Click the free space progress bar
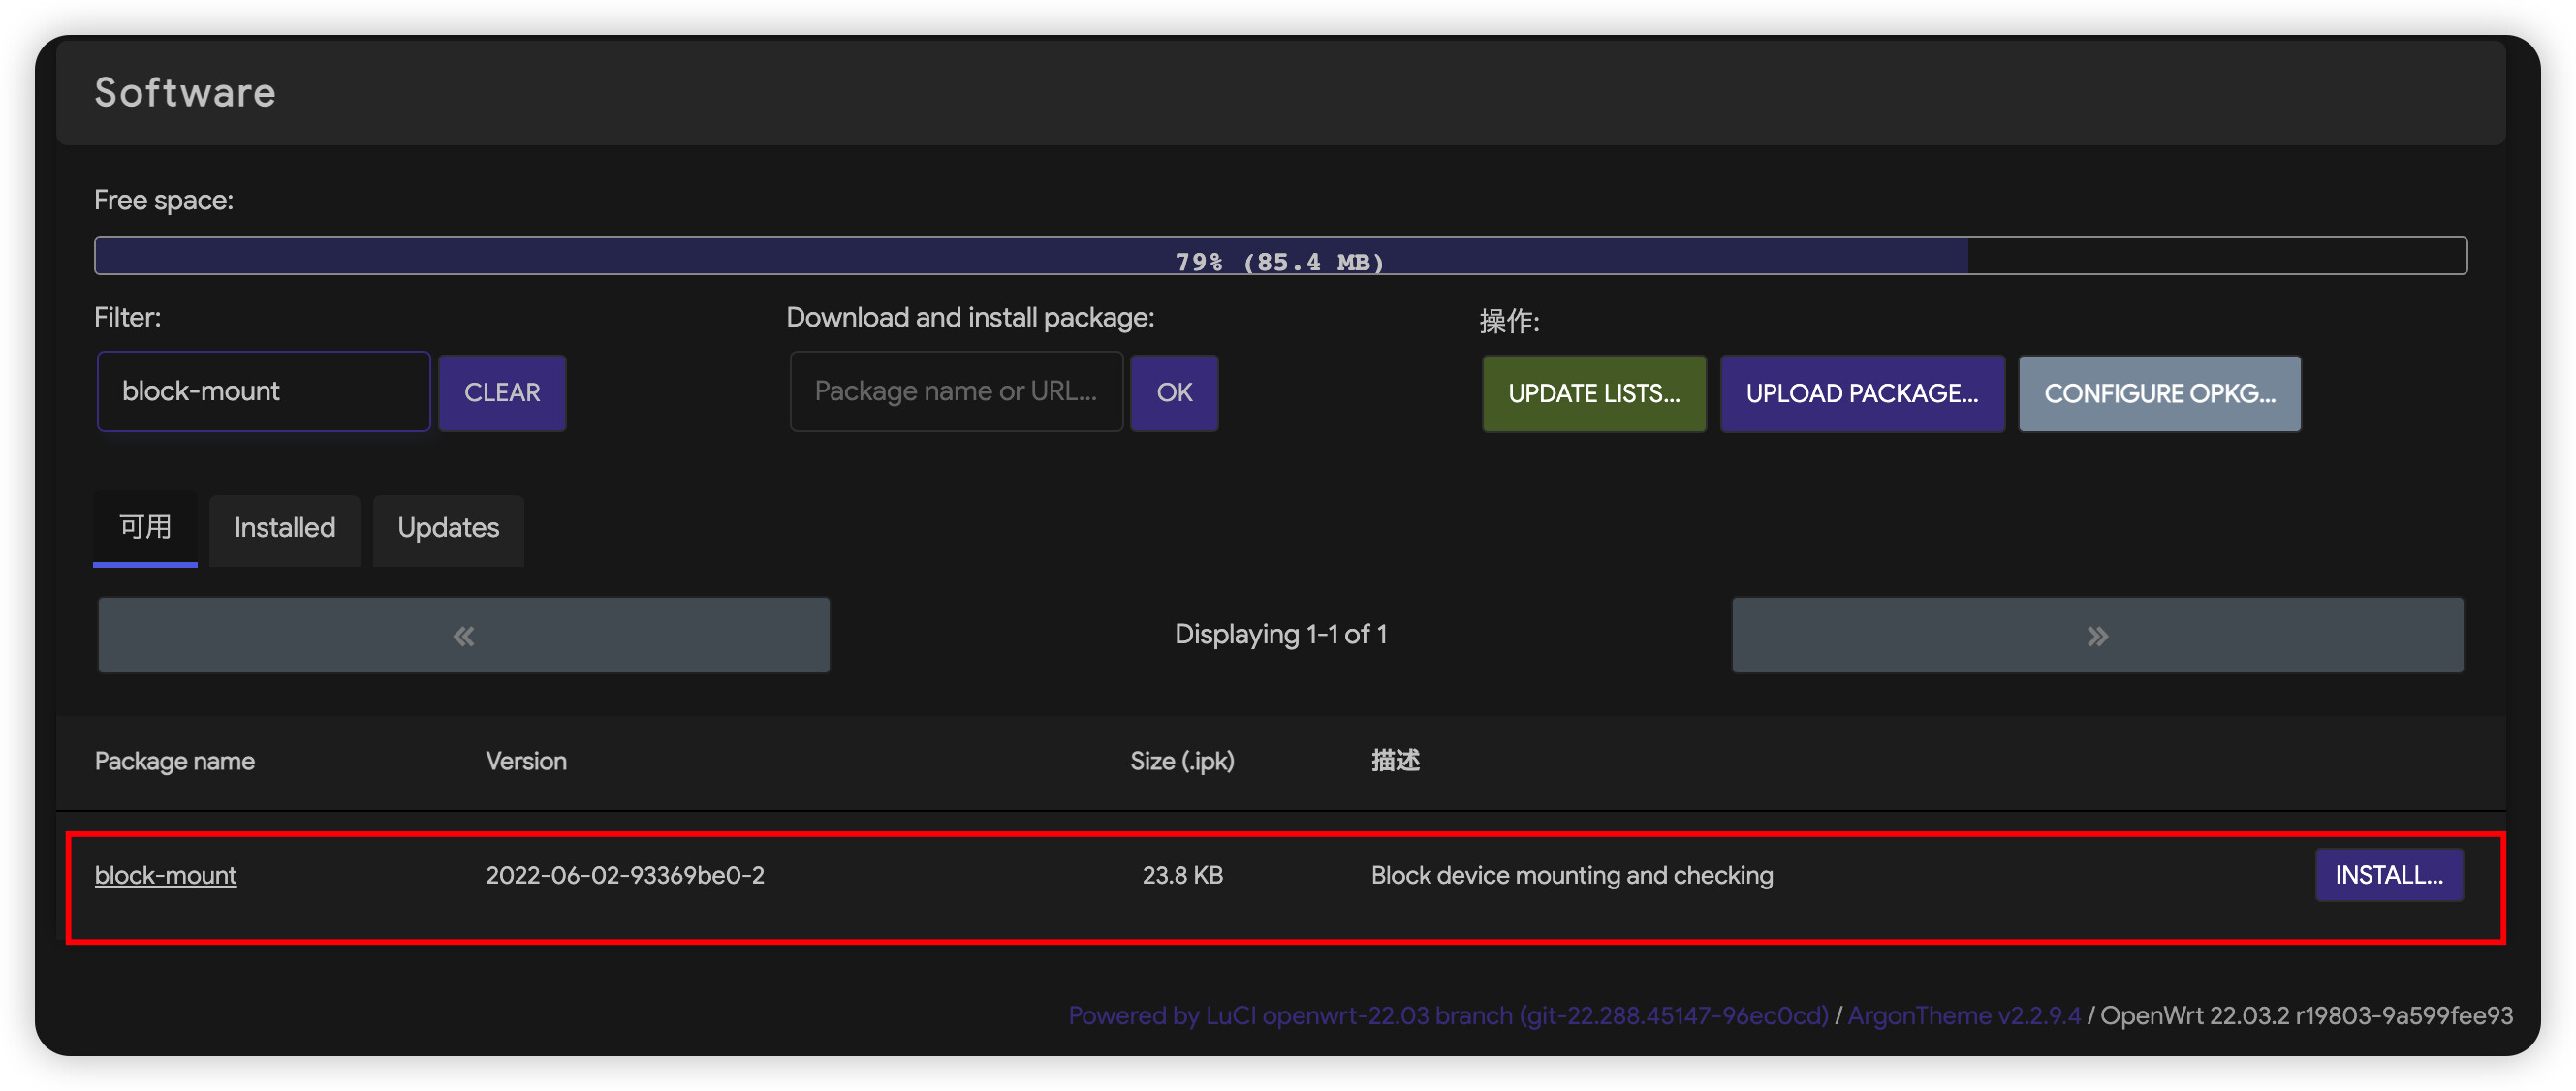 [x=1279, y=256]
